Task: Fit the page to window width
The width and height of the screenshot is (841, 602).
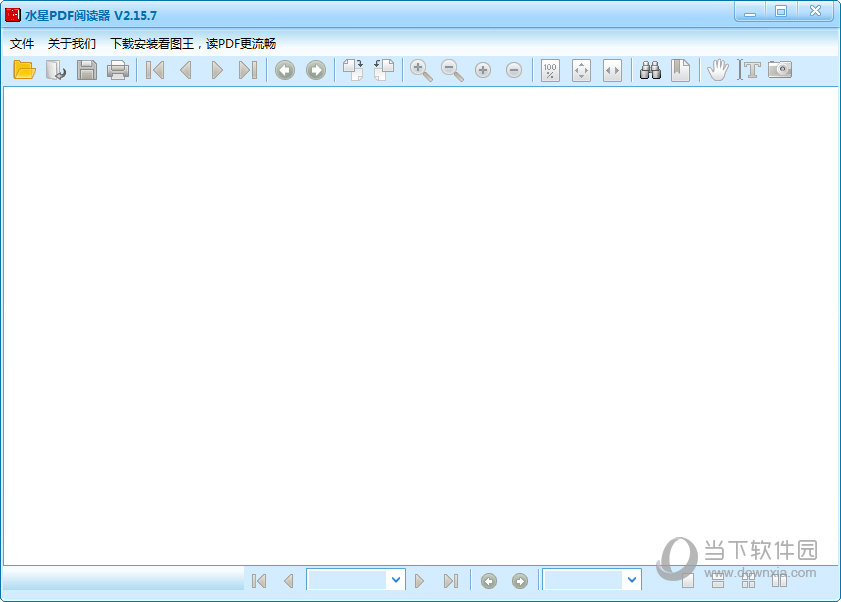Action: click(613, 70)
